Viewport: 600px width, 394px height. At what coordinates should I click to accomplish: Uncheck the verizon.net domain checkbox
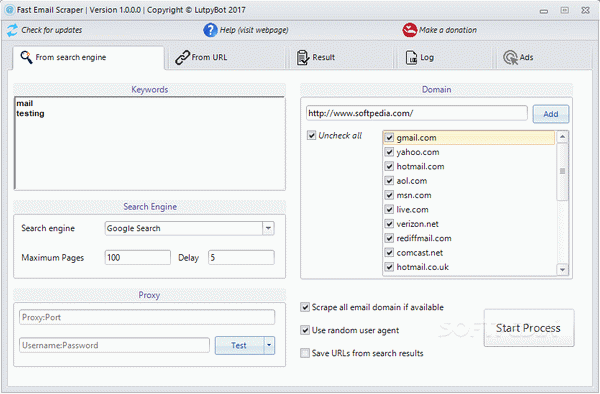[389, 224]
